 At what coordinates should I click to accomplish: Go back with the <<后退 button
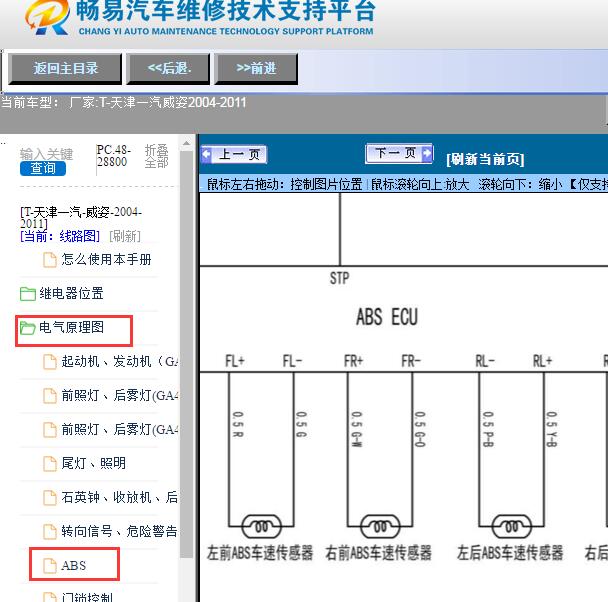(x=168, y=69)
